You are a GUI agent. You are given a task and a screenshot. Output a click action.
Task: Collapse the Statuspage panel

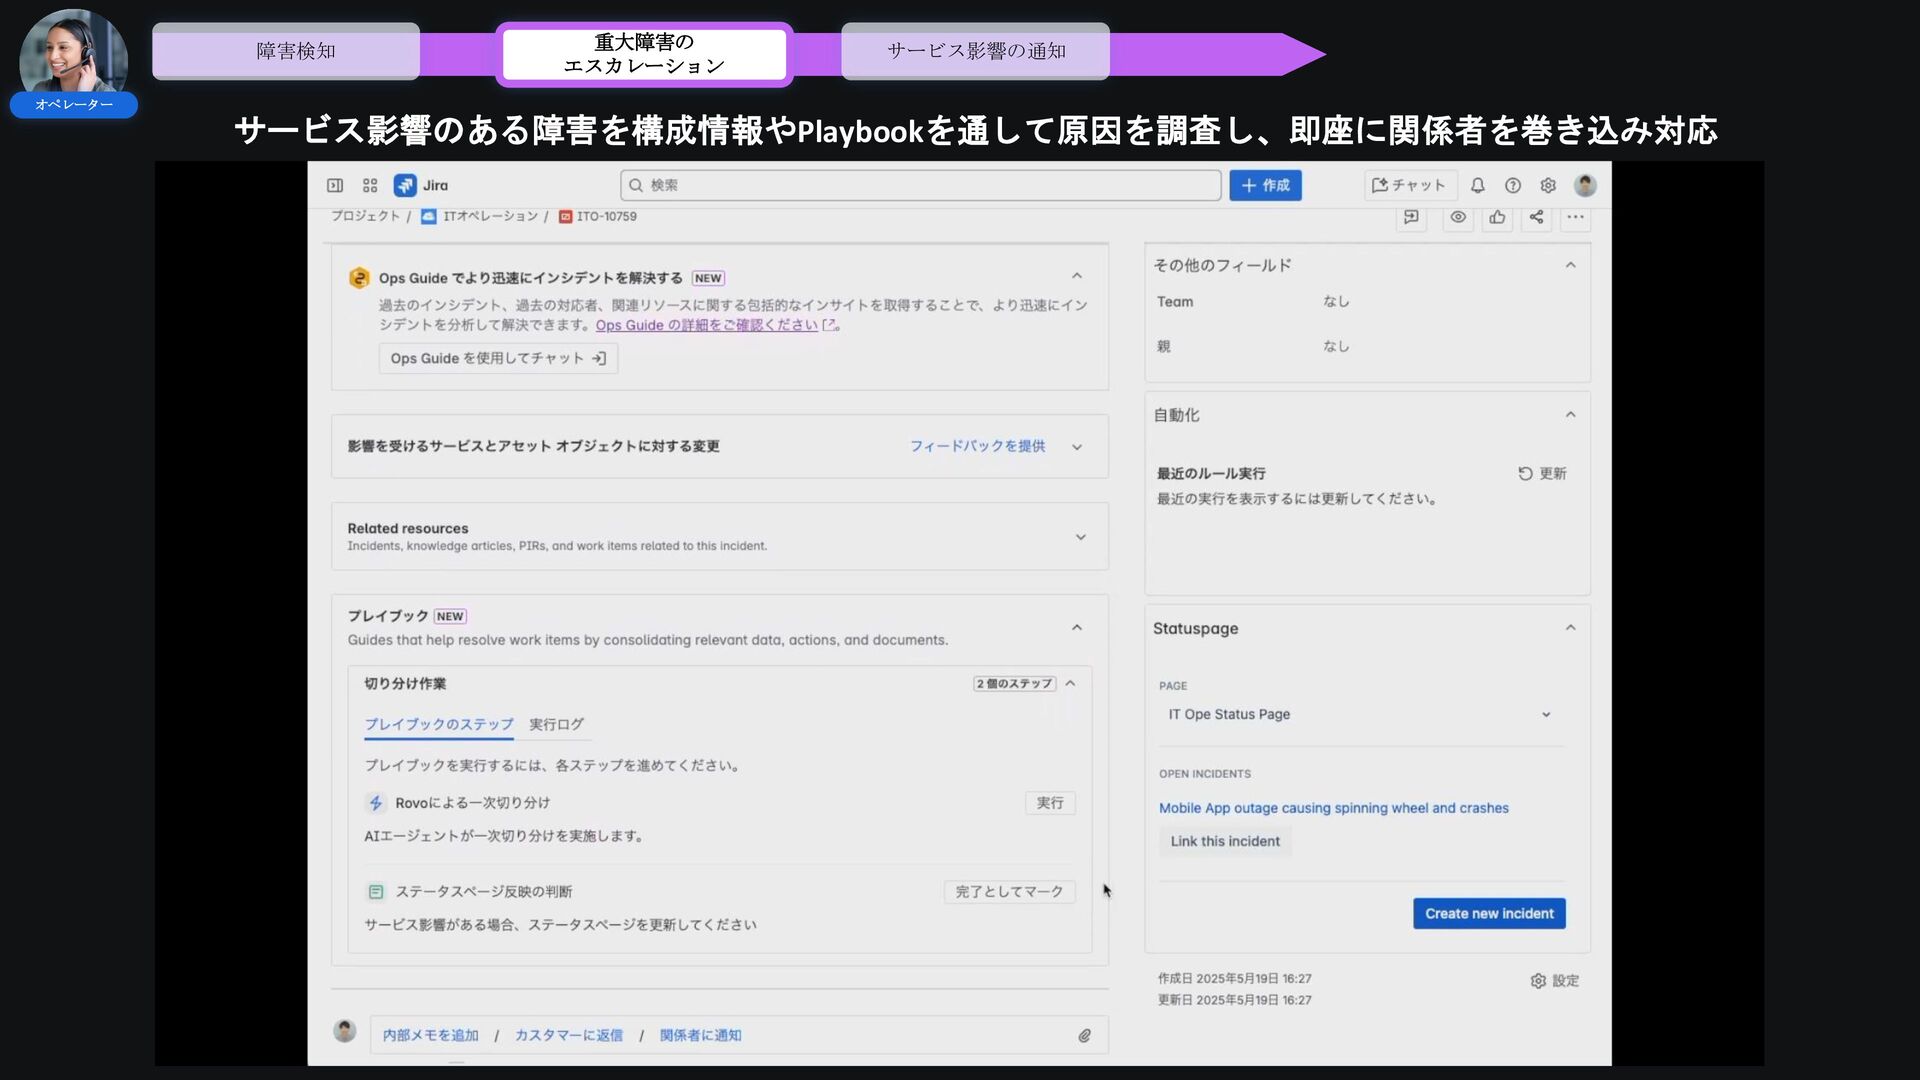point(1570,628)
